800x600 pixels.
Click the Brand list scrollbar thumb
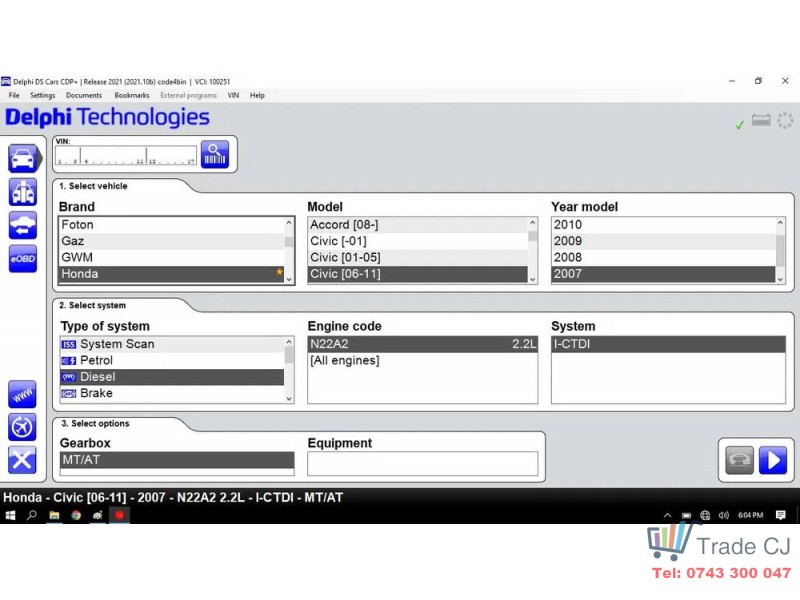289,242
